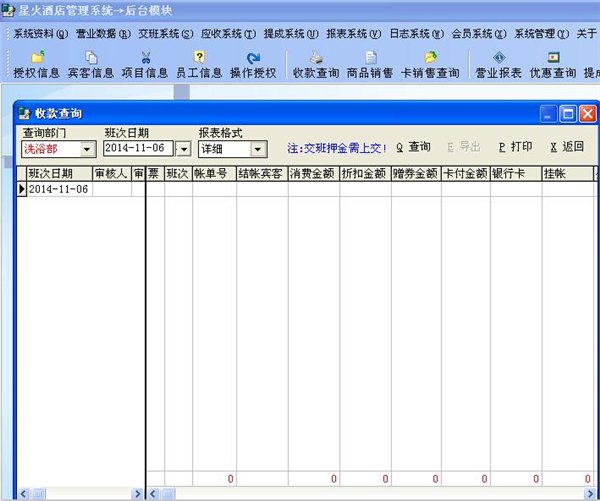Click the 折扣金额 column header
The width and height of the screenshot is (600, 501).
tap(365, 174)
